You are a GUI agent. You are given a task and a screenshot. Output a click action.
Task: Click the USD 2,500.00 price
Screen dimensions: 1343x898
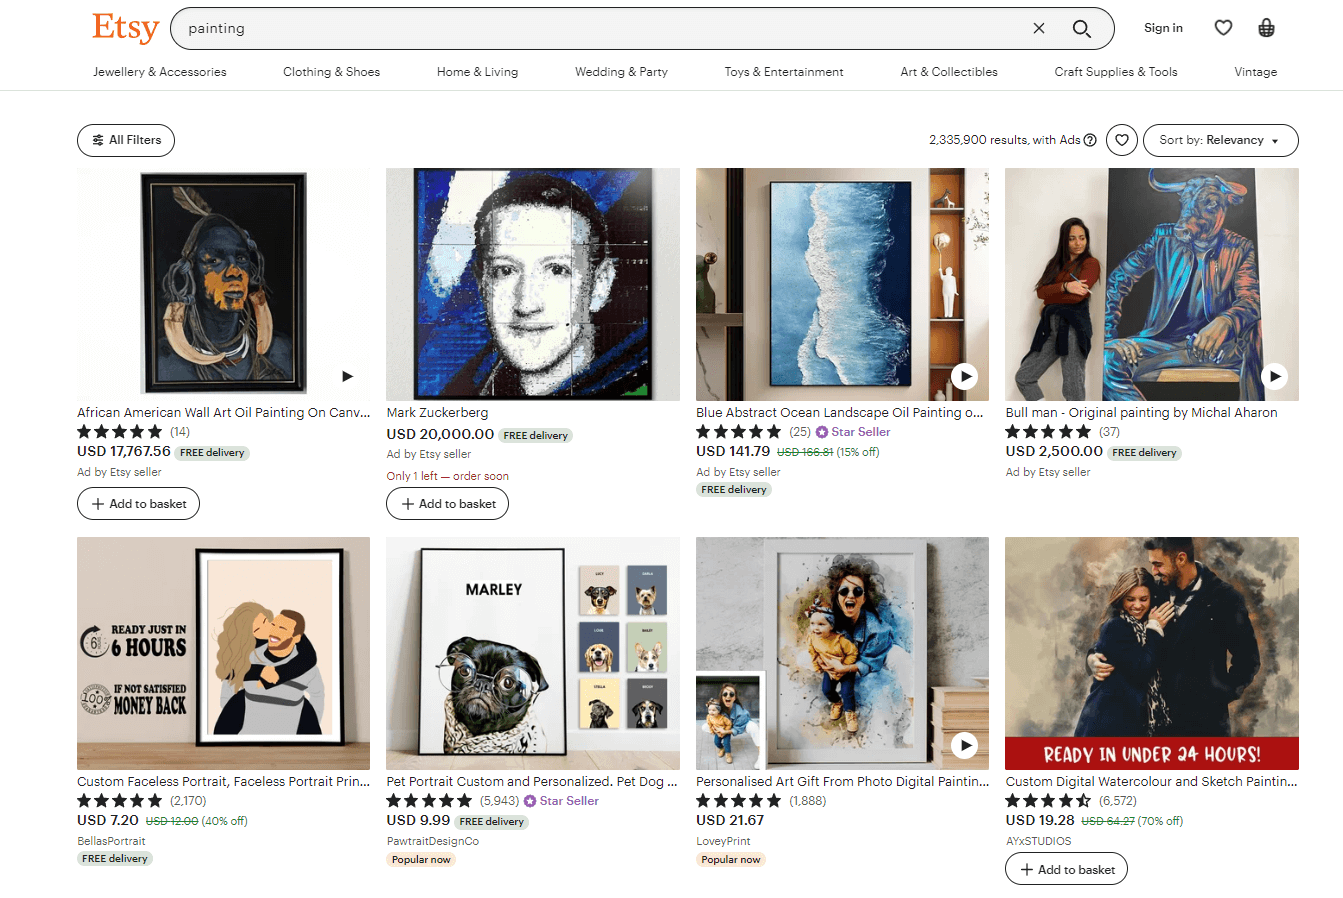point(1054,452)
